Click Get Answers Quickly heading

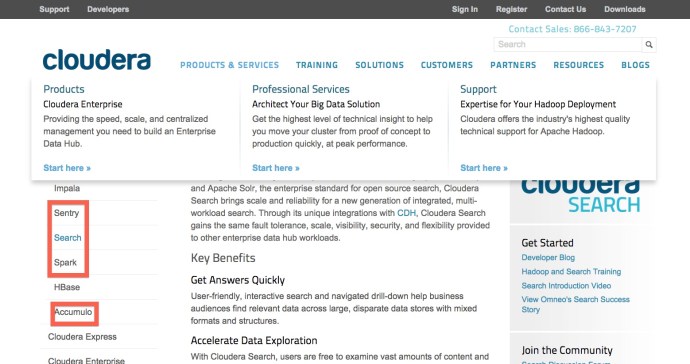click(238, 280)
